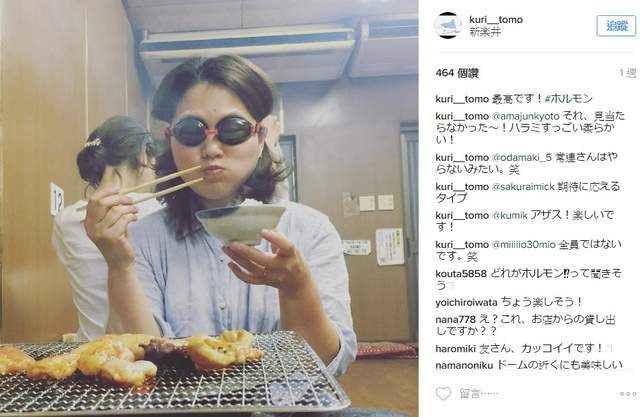Click the 464 個讚 likes count
The image size is (640, 417).
click(457, 73)
